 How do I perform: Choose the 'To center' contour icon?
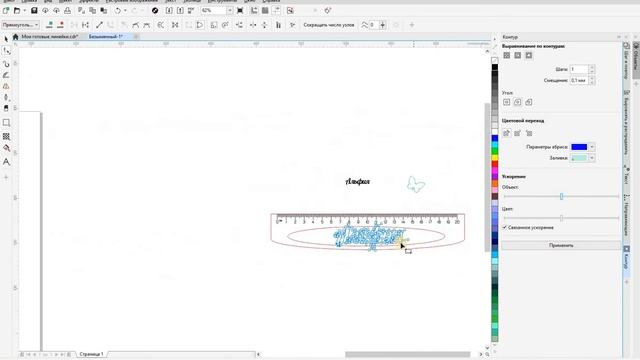coord(507,55)
